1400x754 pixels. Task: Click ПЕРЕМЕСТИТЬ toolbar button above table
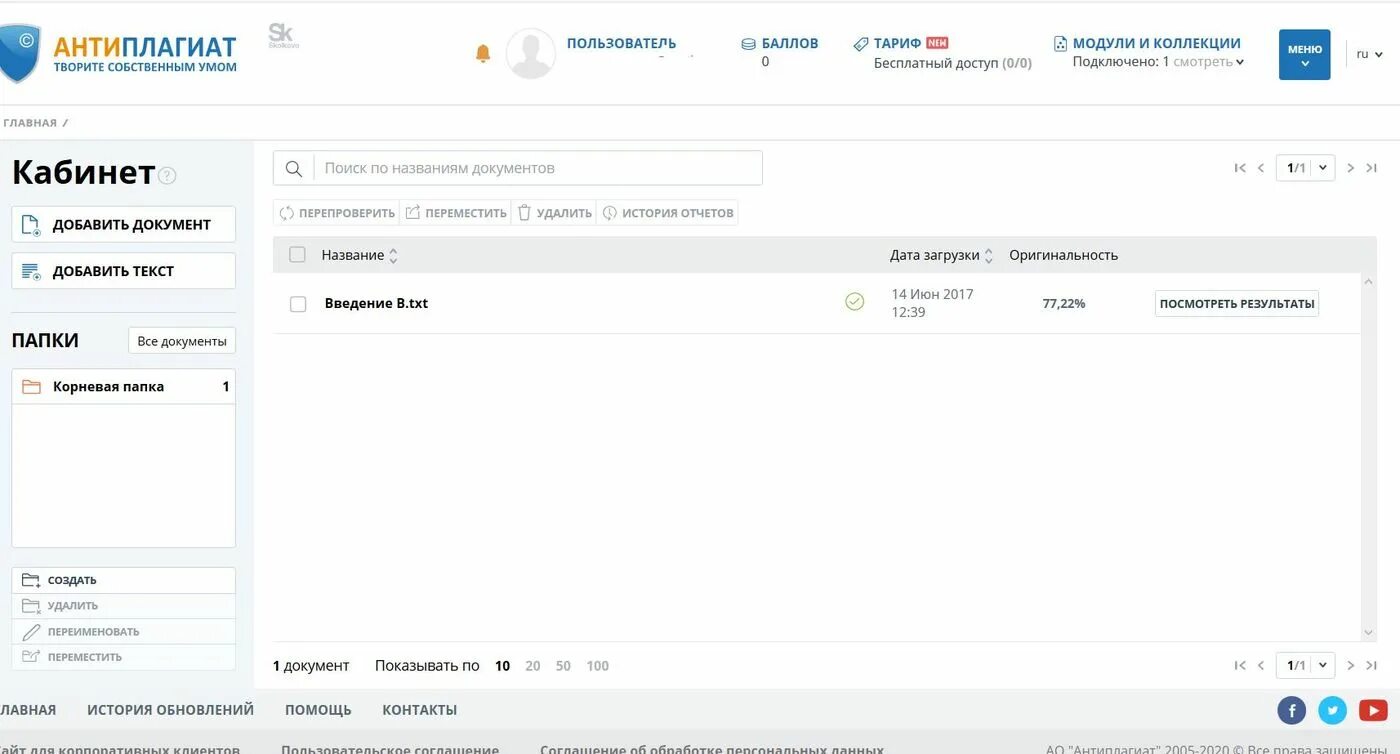click(455, 213)
